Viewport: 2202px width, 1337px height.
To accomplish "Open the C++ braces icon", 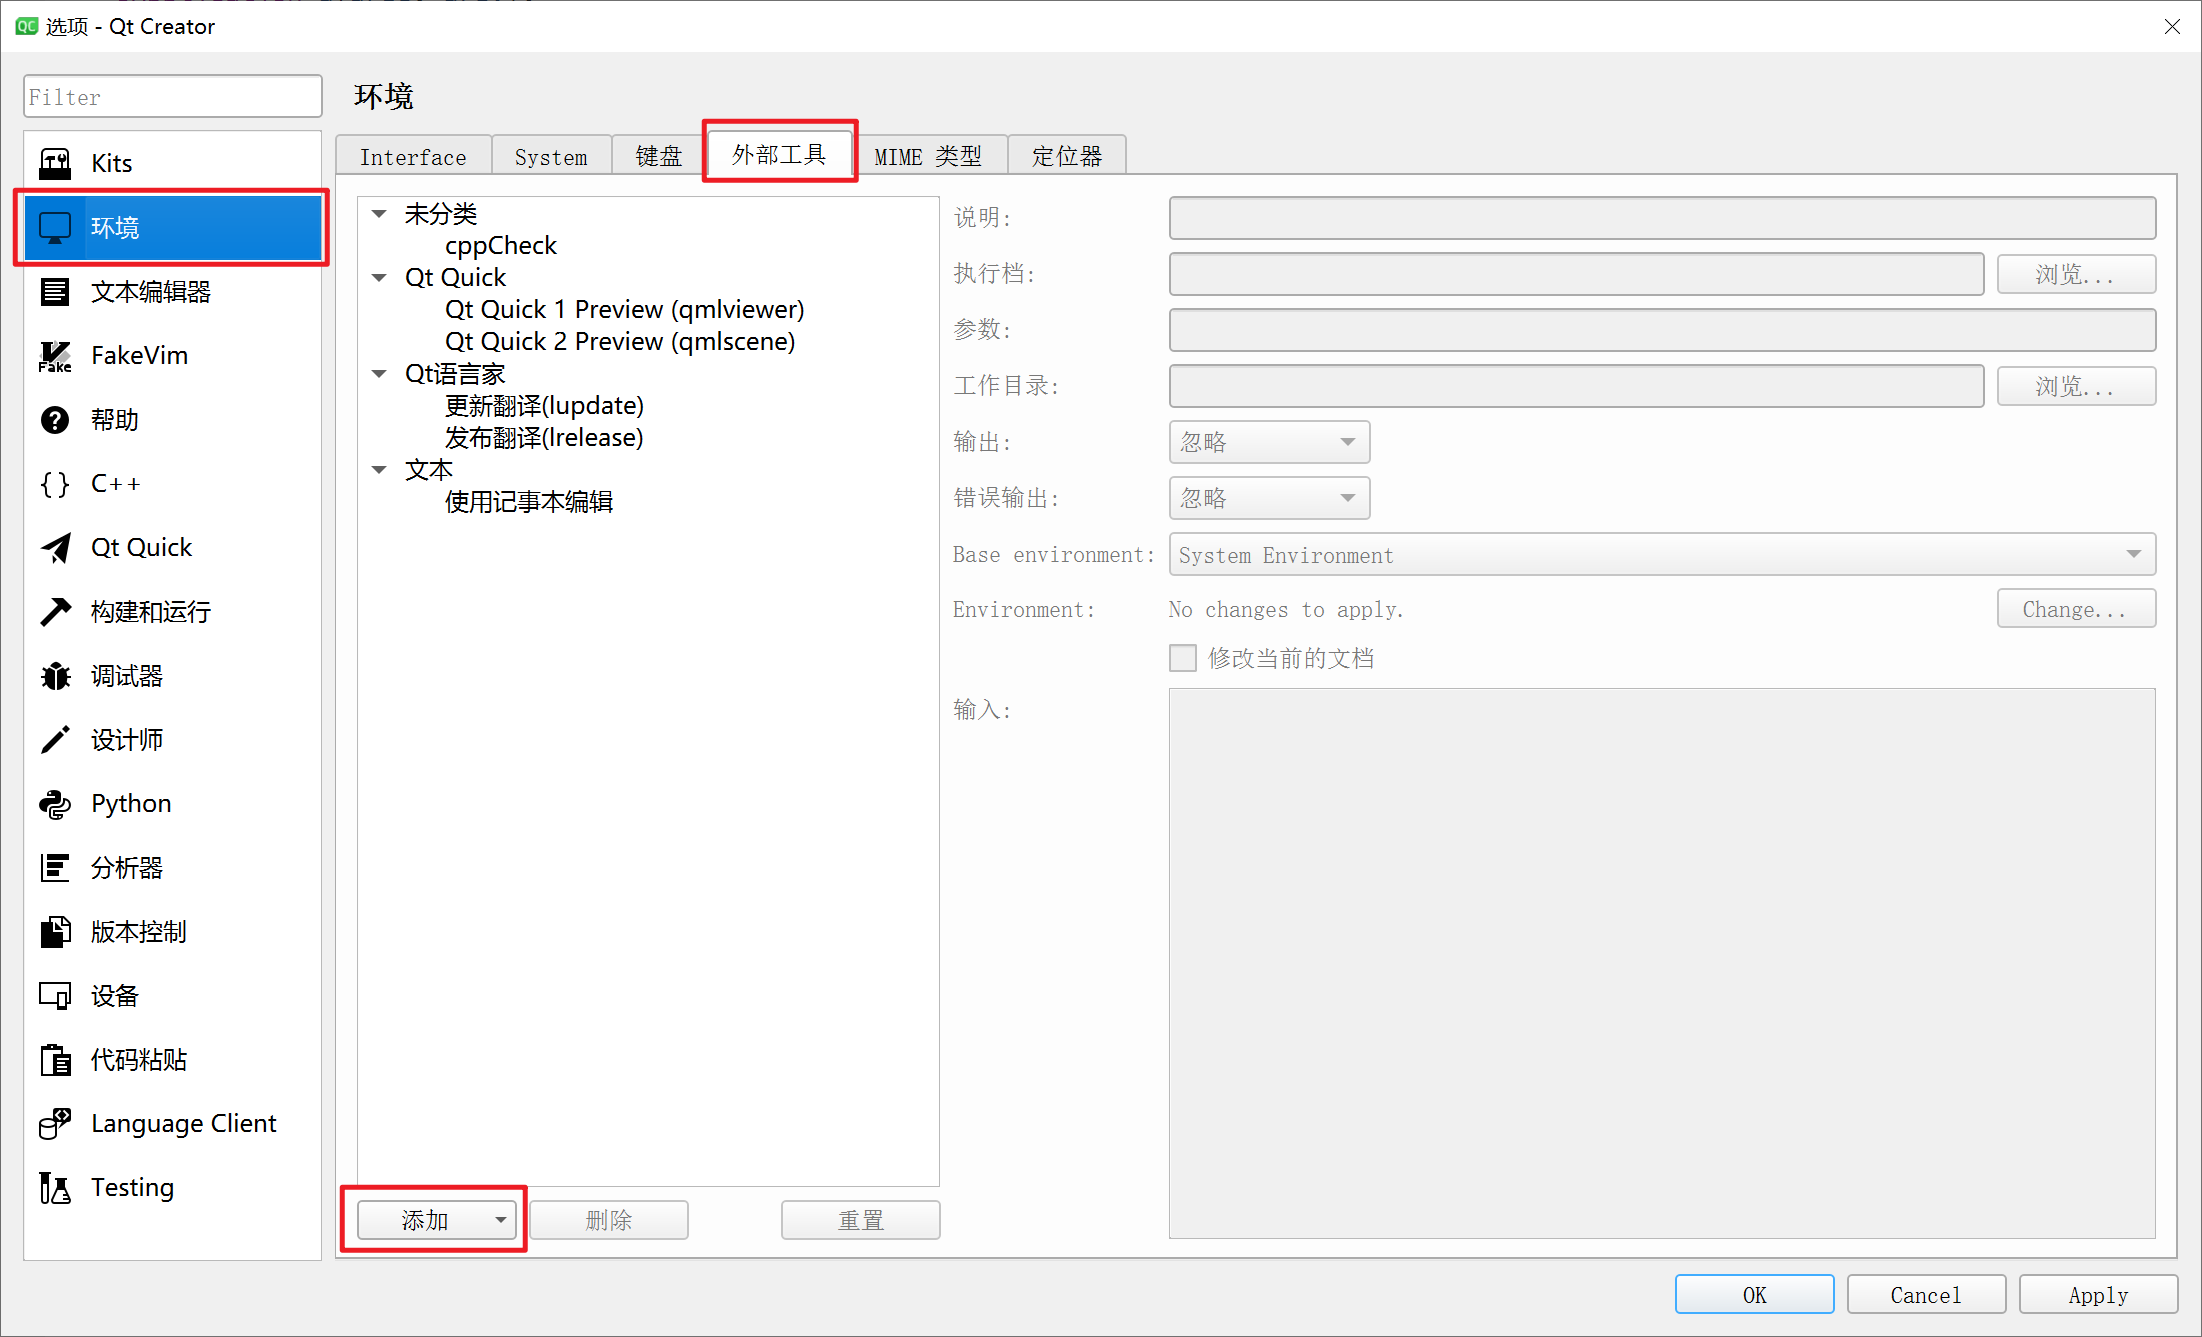I will pyautogui.click(x=55, y=484).
